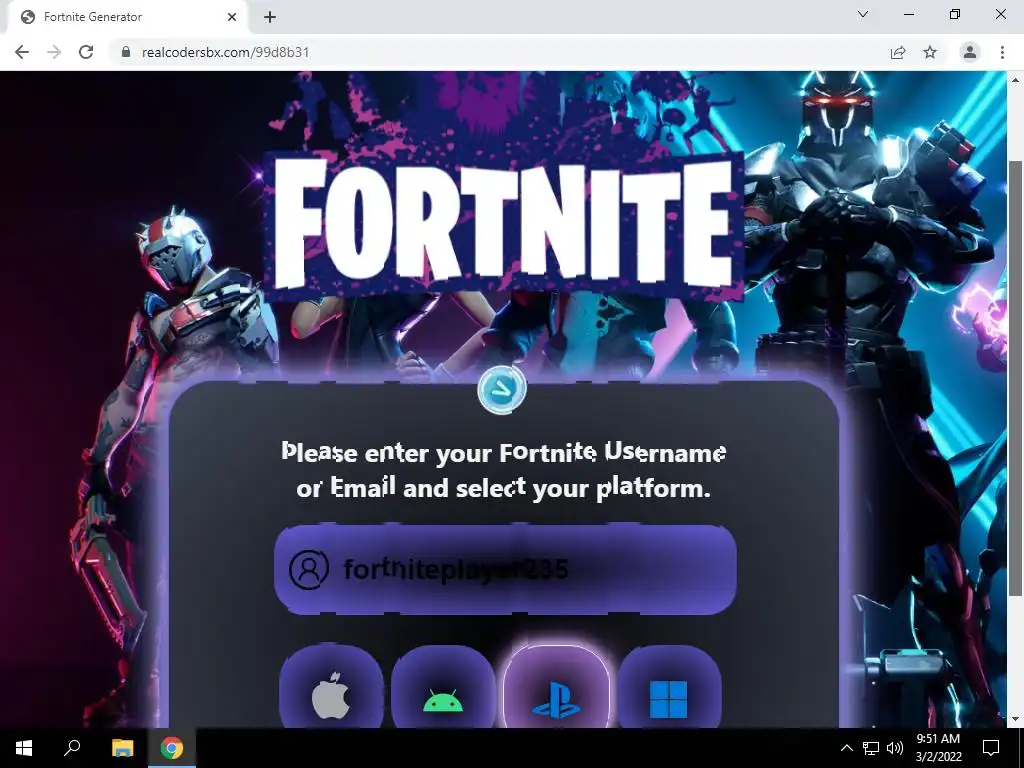Open the Chrome three-dot menu
The height and width of the screenshot is (768, 1024).
[1002, 52]
